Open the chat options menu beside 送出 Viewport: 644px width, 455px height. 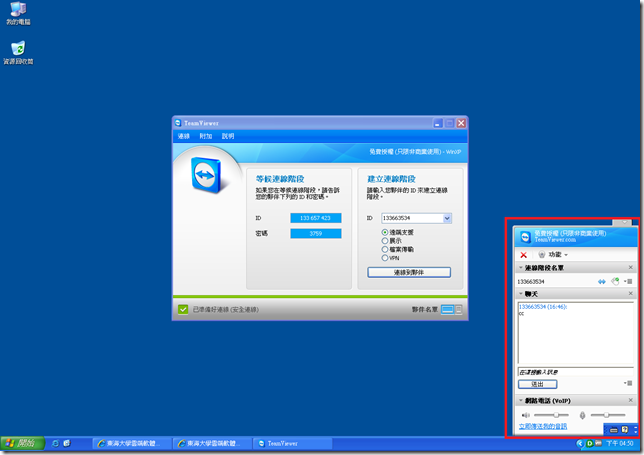[628, 384]
